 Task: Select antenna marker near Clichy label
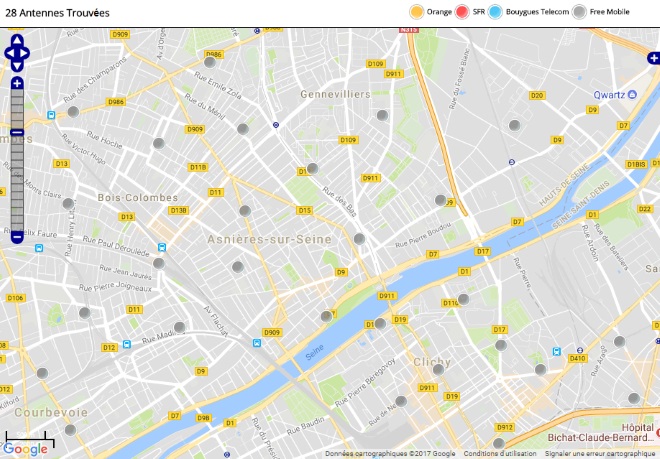coord(438,370)
